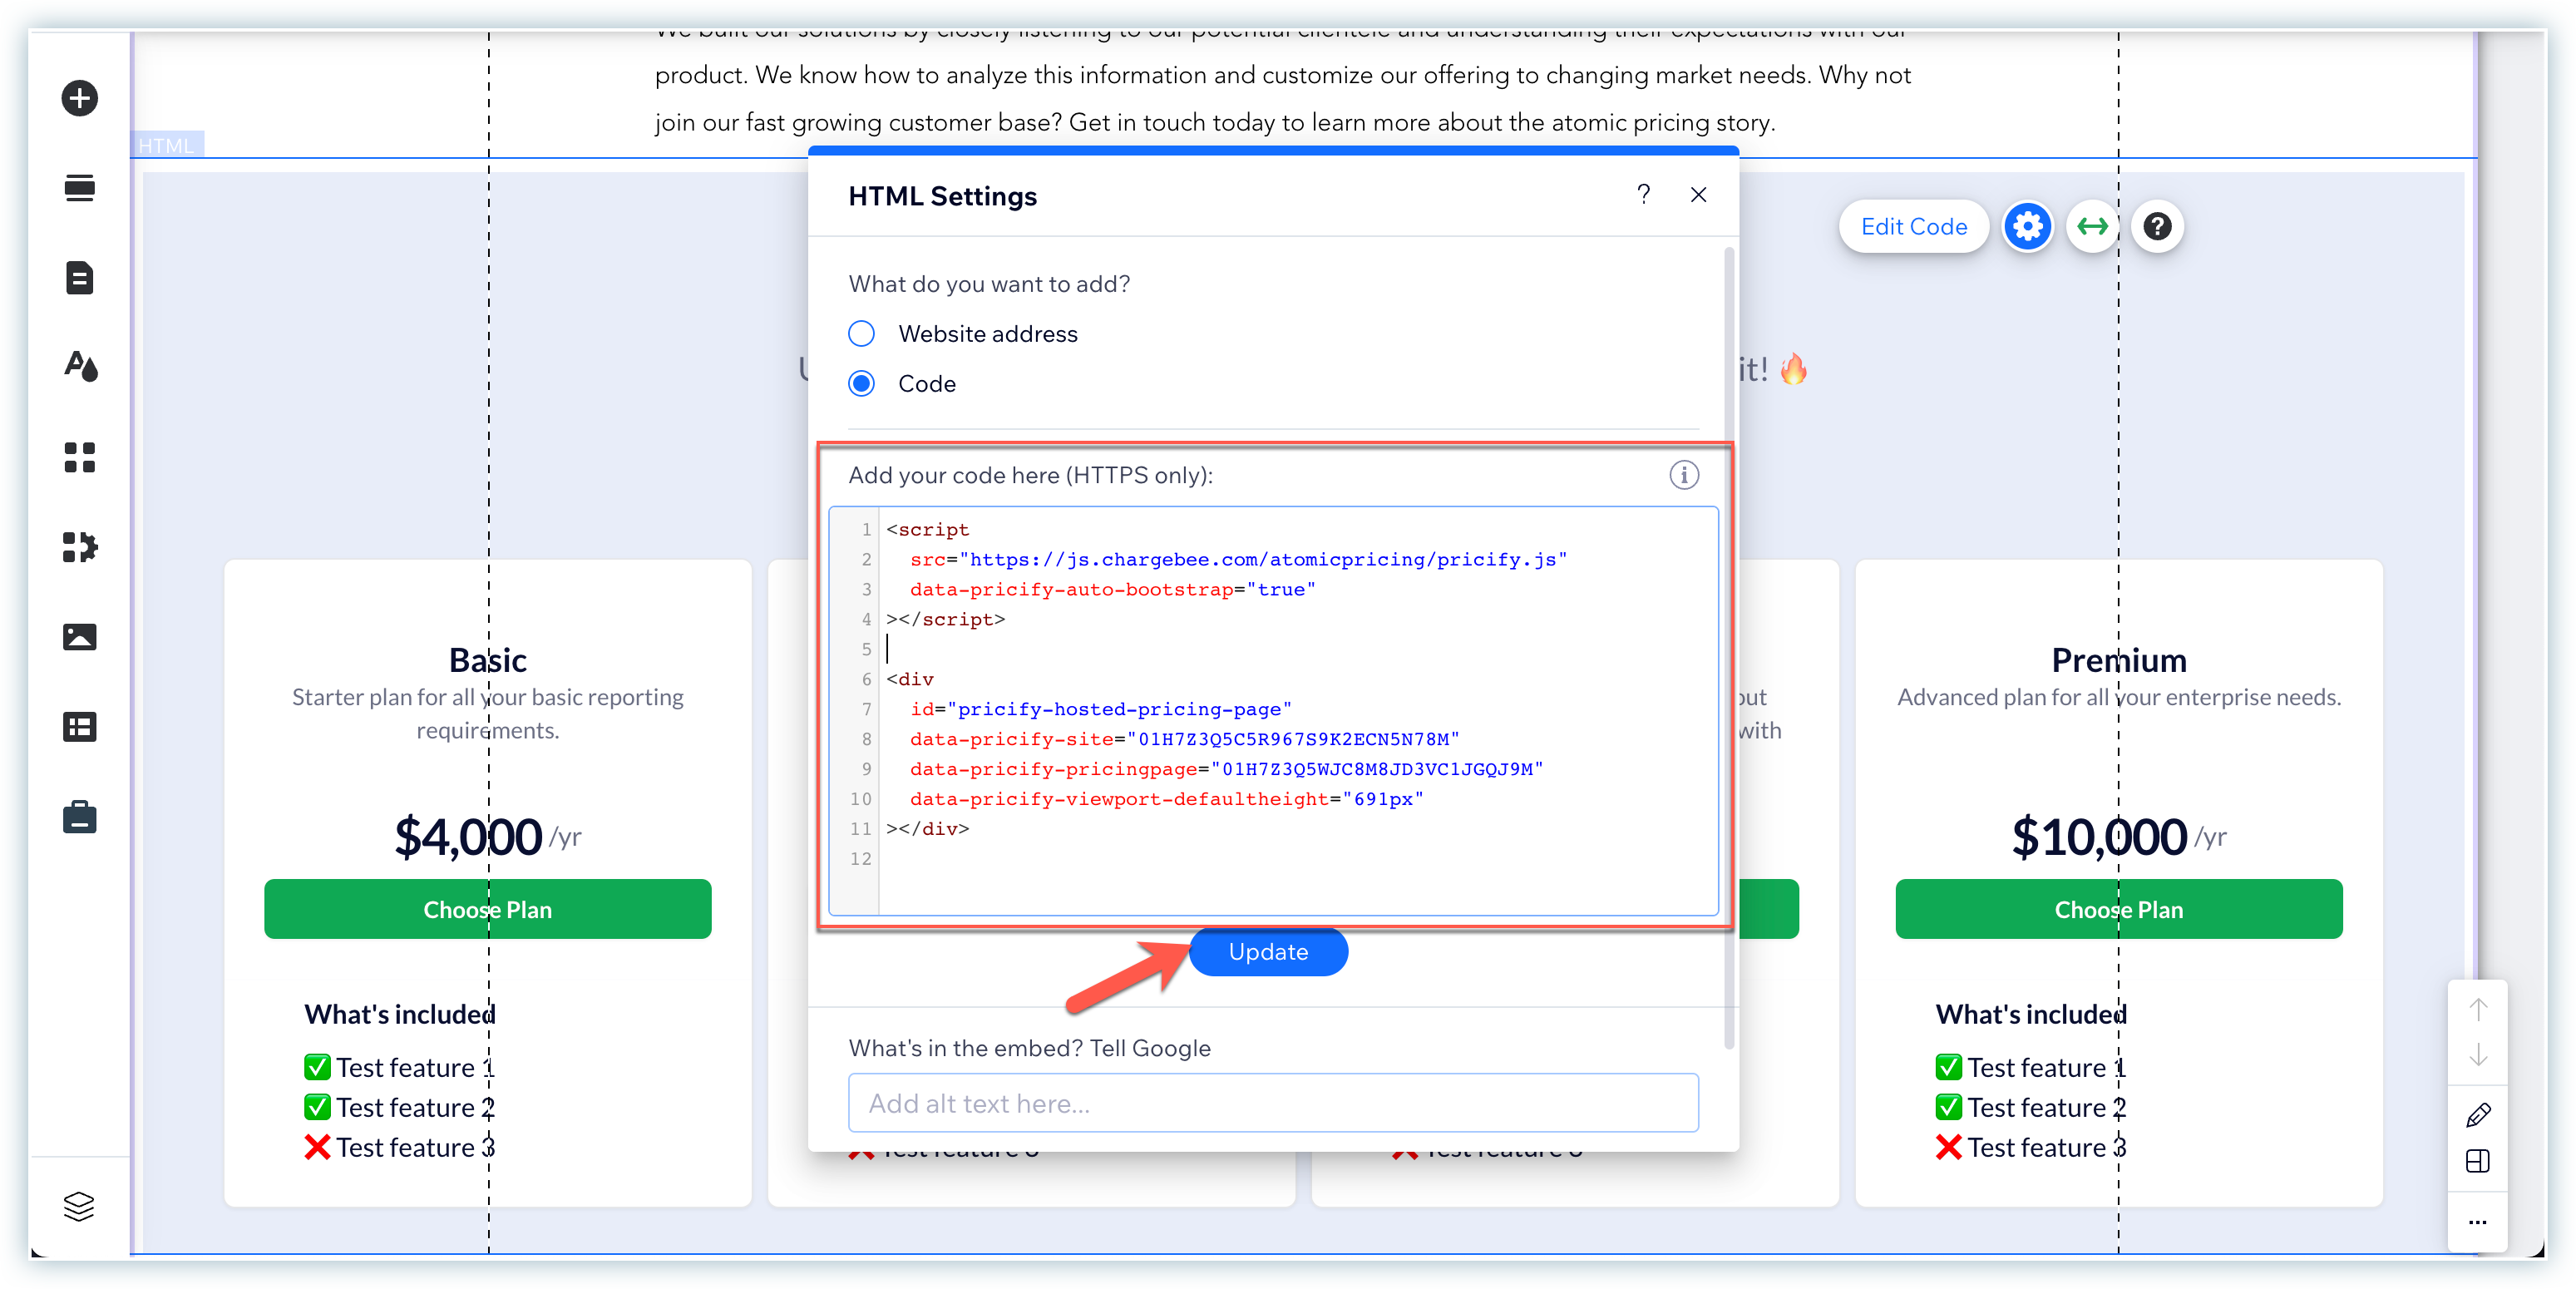2576x1289 pixels.
Task: Click the green stretch arrows icon
Action: tap(2092, 227)
